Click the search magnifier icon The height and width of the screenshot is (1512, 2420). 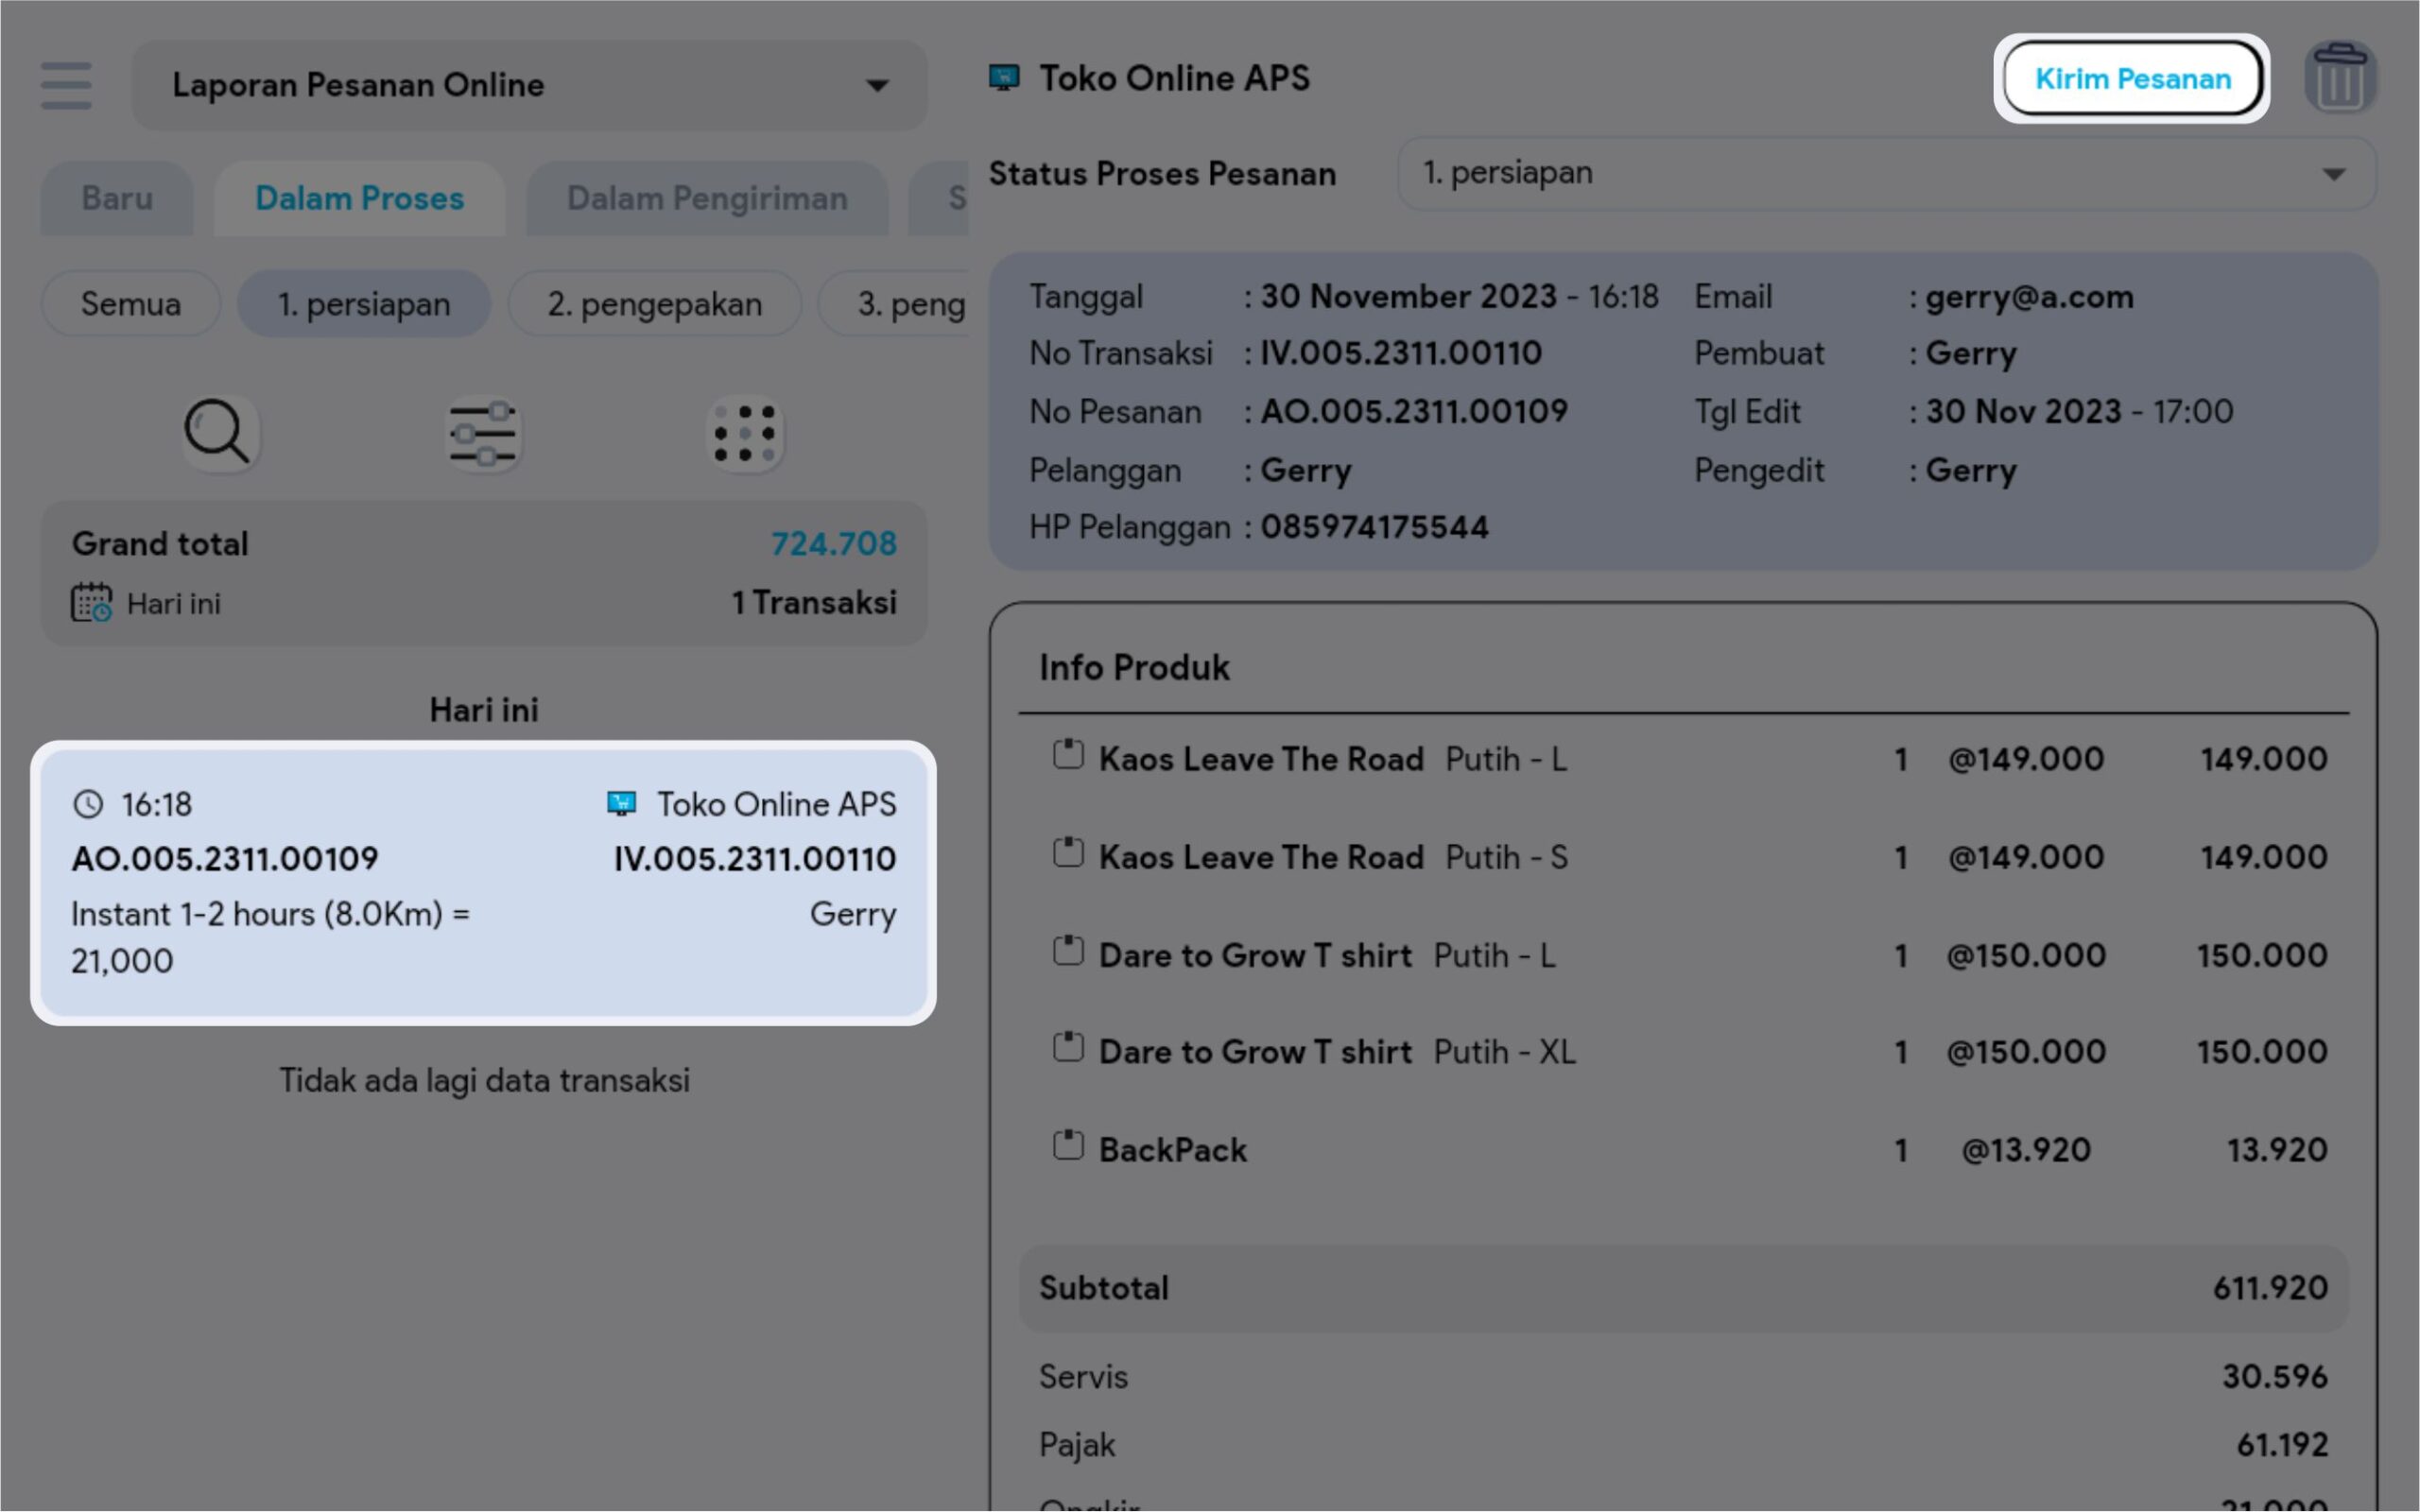pyautogui.click(x=218, y=434)
